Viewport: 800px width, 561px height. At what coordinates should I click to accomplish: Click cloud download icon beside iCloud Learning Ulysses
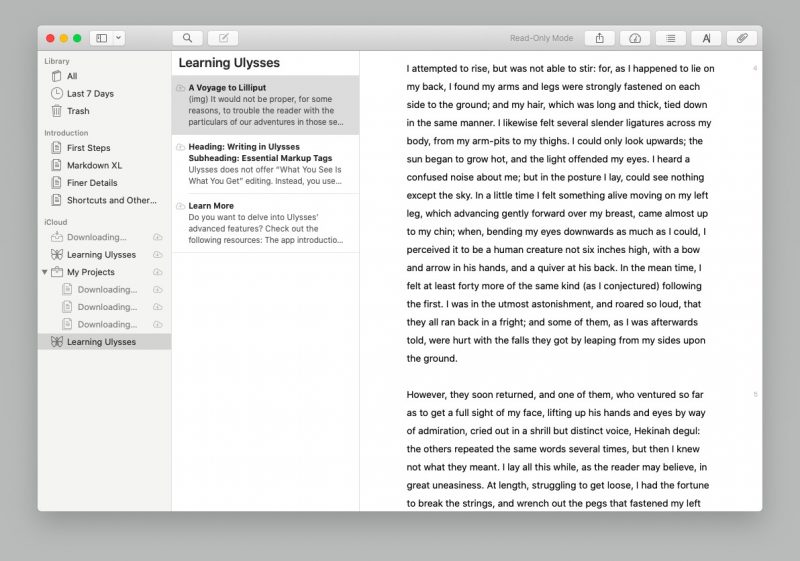pos(158,254)
